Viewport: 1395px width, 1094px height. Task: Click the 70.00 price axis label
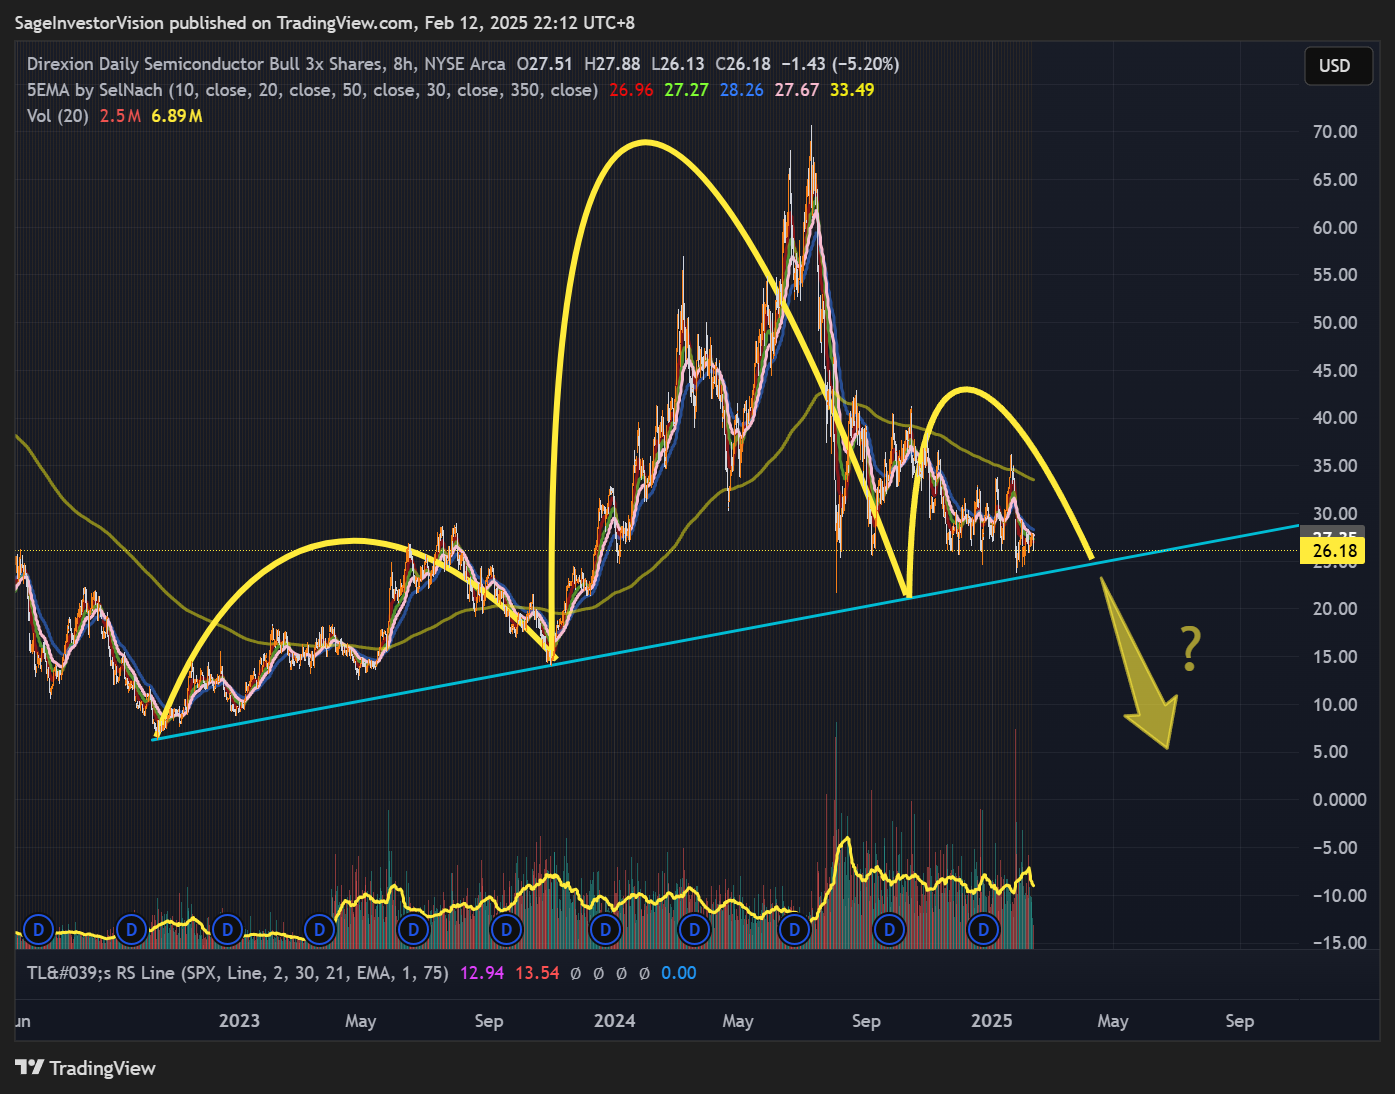click(x=1335, y=132)
